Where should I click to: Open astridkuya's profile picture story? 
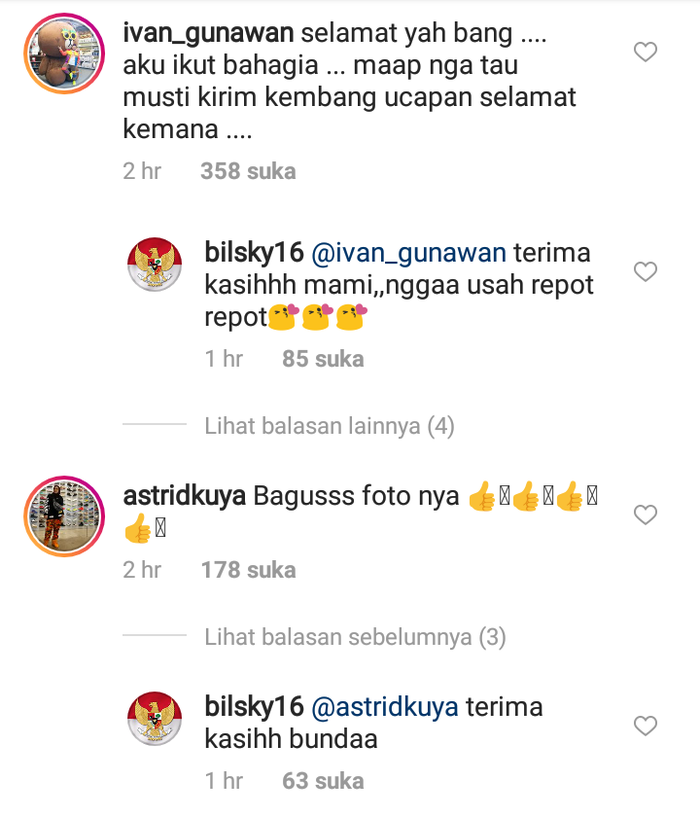click(64, 516)
